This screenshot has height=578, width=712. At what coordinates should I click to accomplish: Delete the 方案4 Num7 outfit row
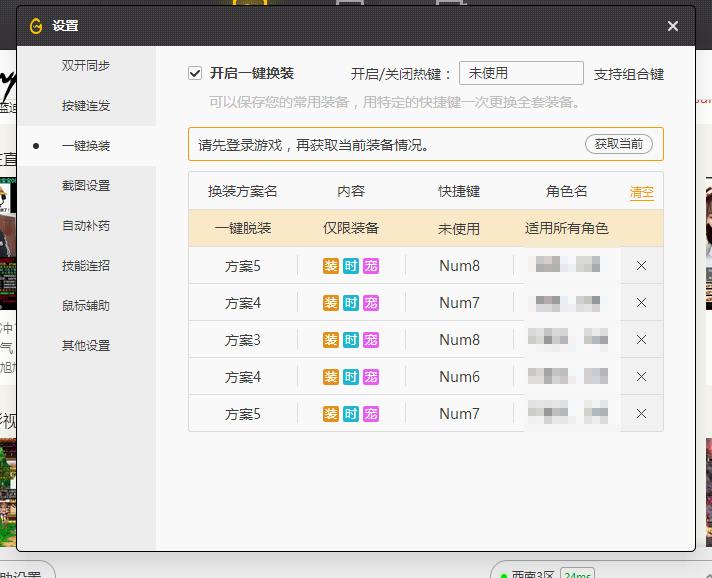[641, 303]
